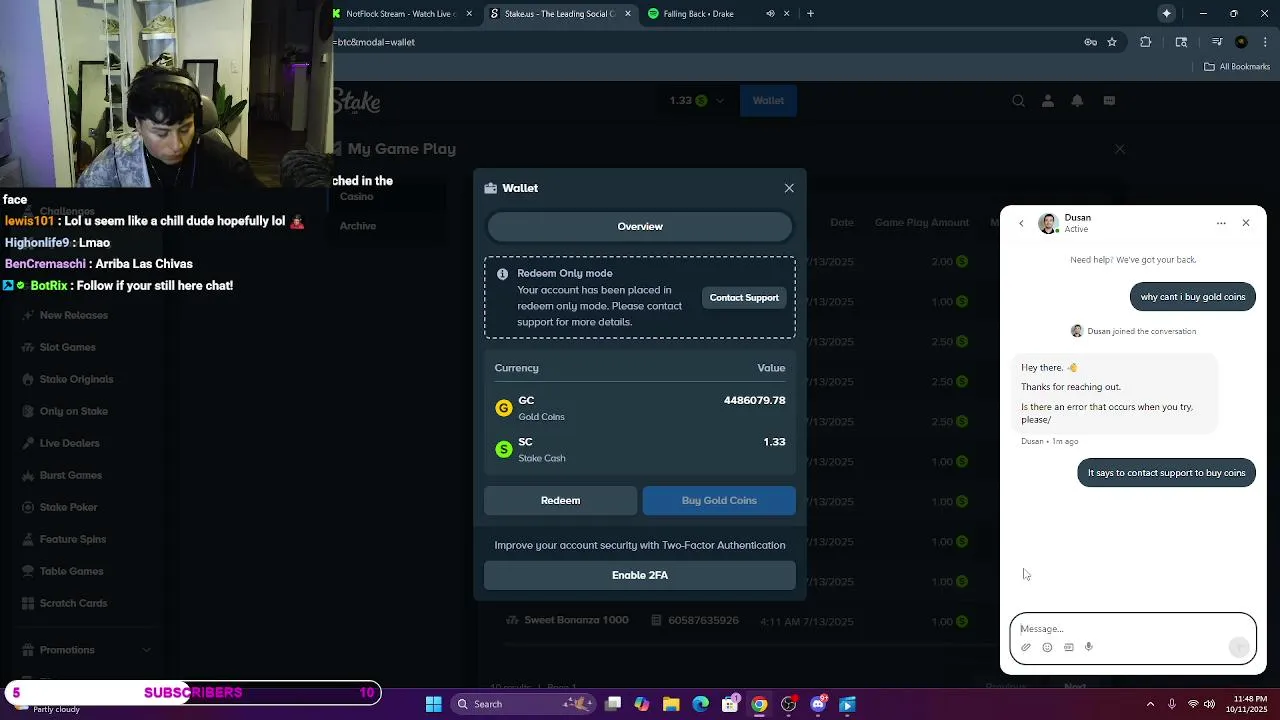Open the Windows Start menu
Image resolution: width=1280 pixels, height=720 pixels.
434,704
